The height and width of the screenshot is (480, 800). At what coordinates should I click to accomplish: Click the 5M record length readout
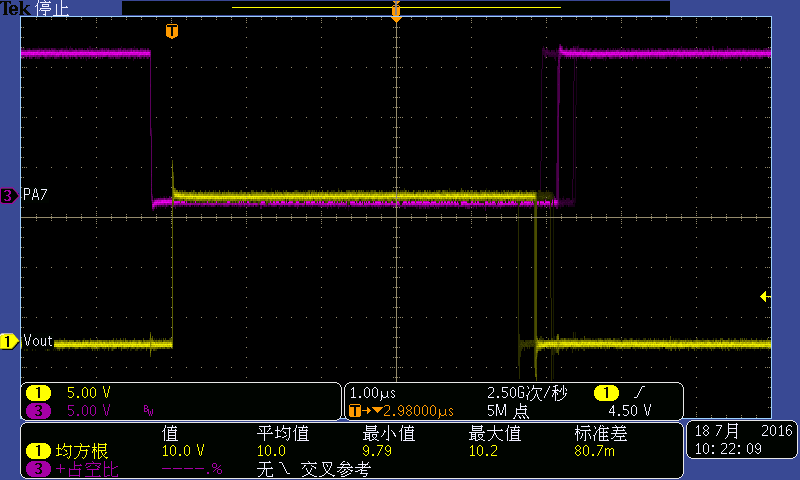coord(508,411)
